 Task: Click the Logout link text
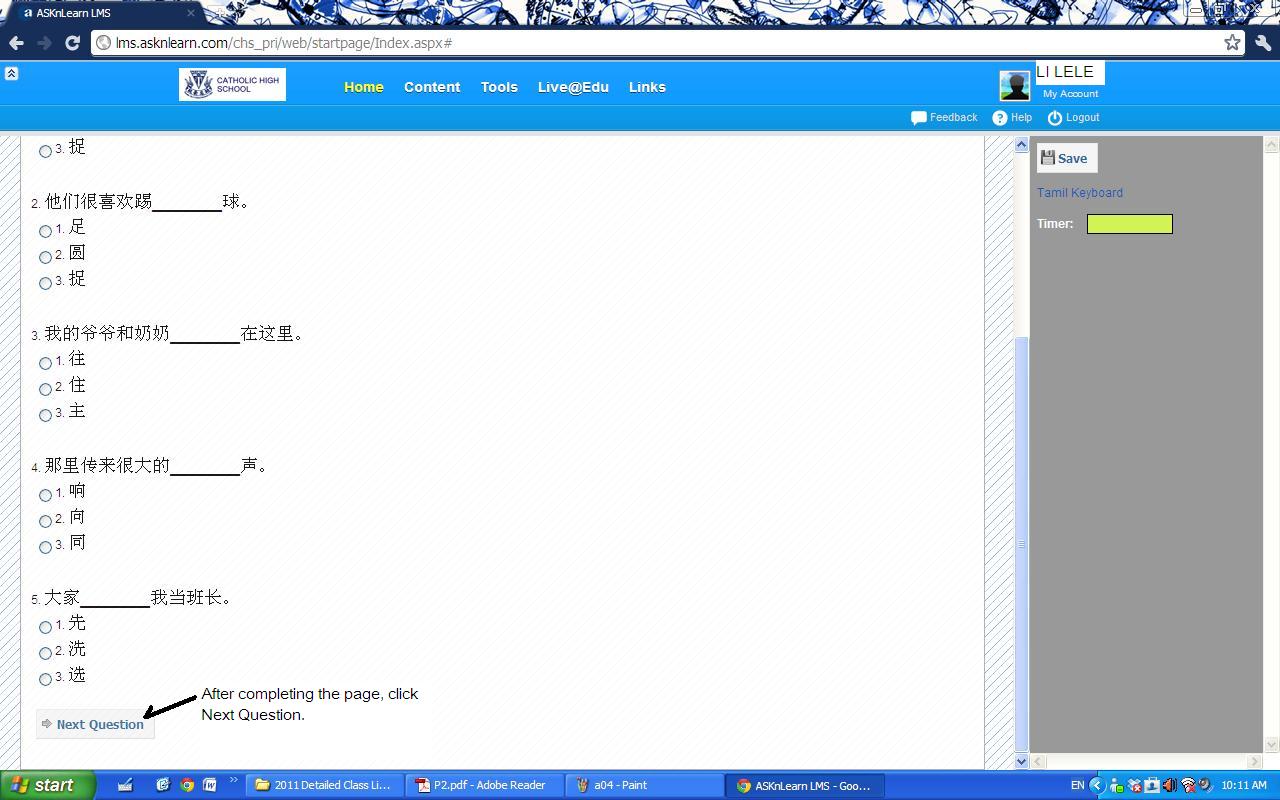pos(1082,118)
